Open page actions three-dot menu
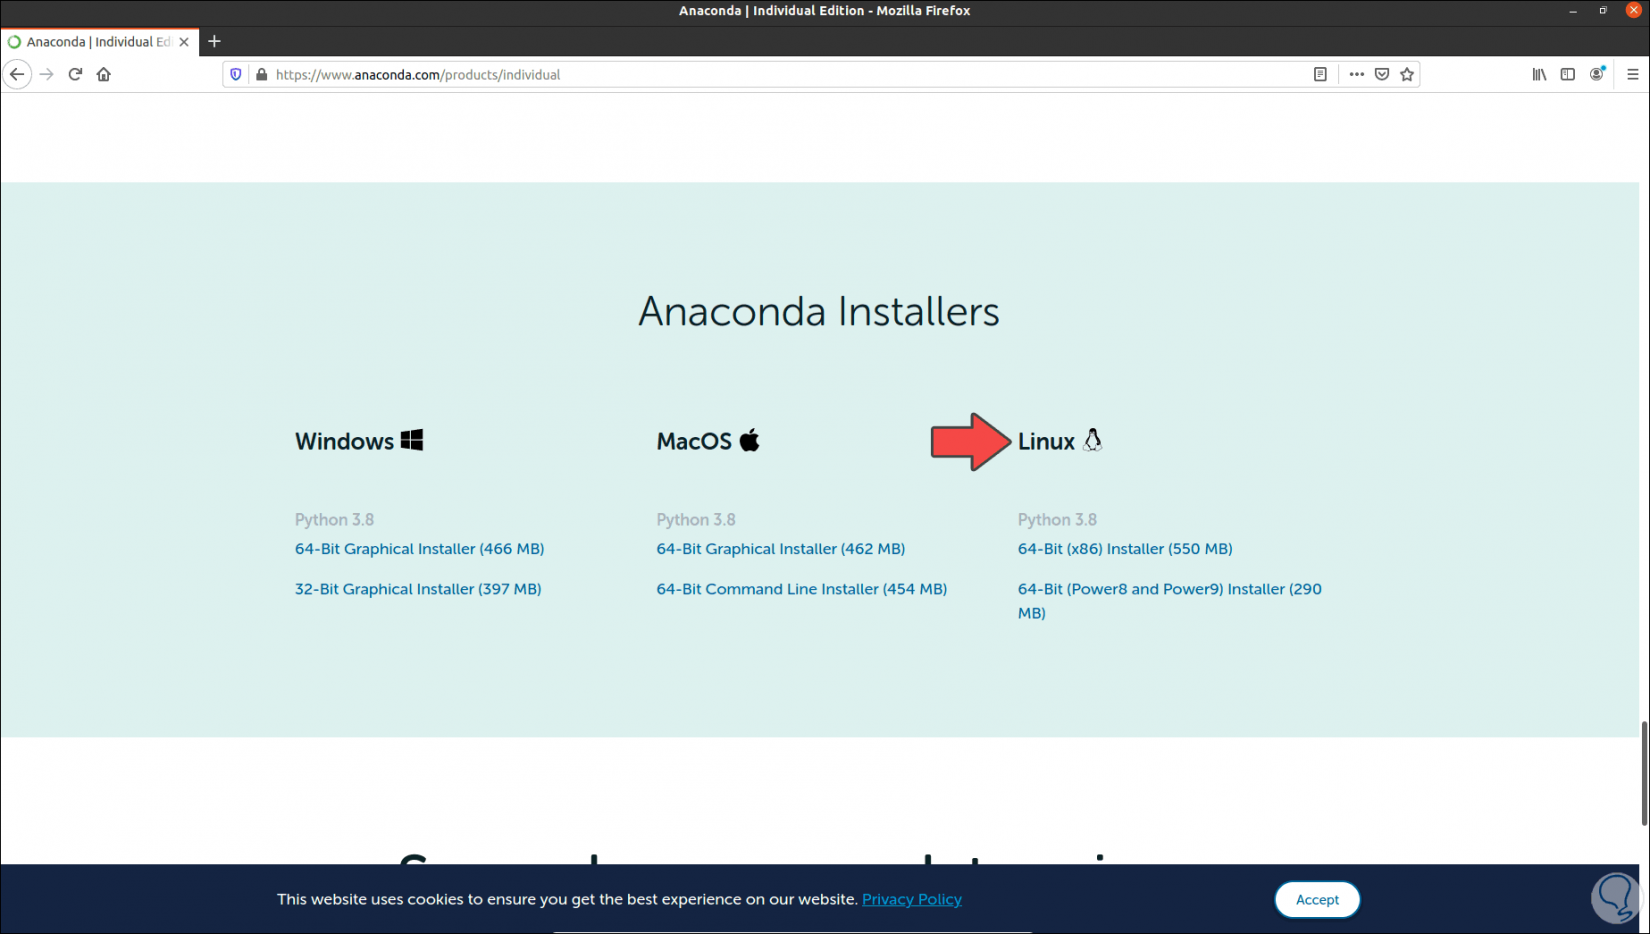 click(x=1356, y=74)
